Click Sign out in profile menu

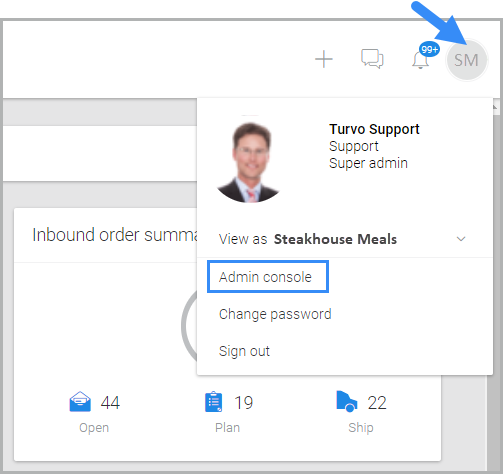tap(244, 351)
